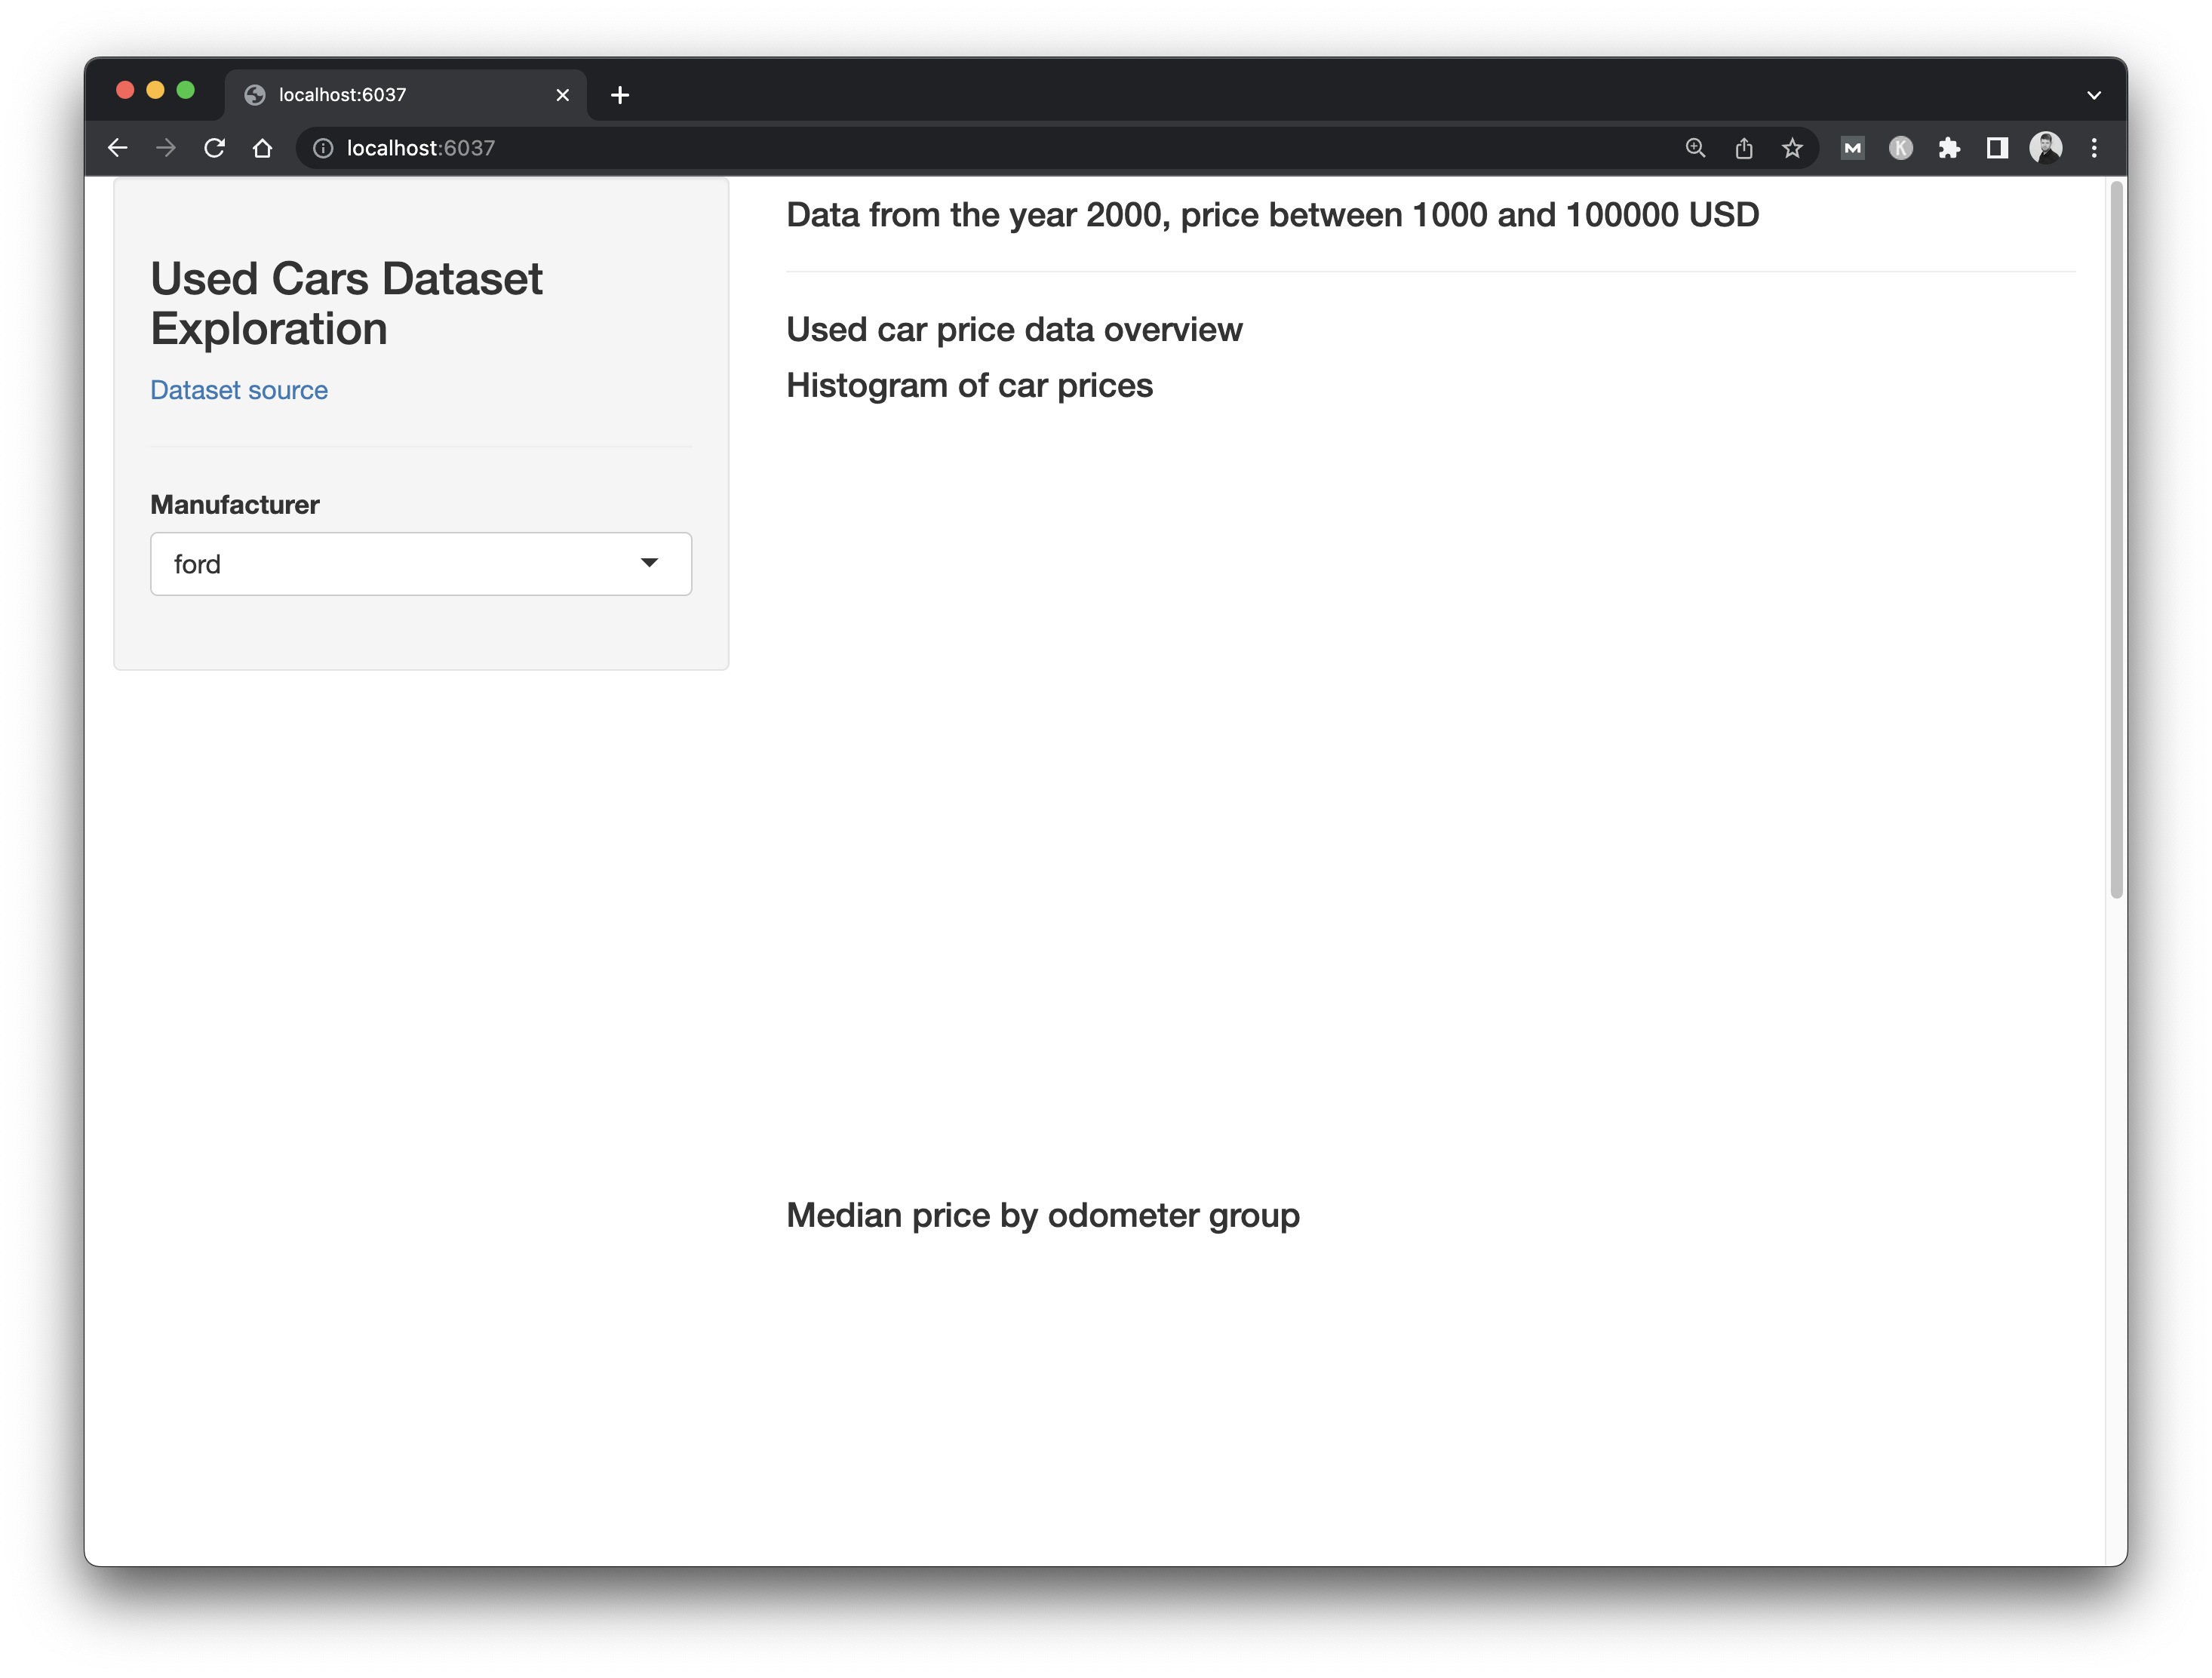Click the page vertical scrollbar
This screenshot has height=1678, width=2212.
point(2116,540)
